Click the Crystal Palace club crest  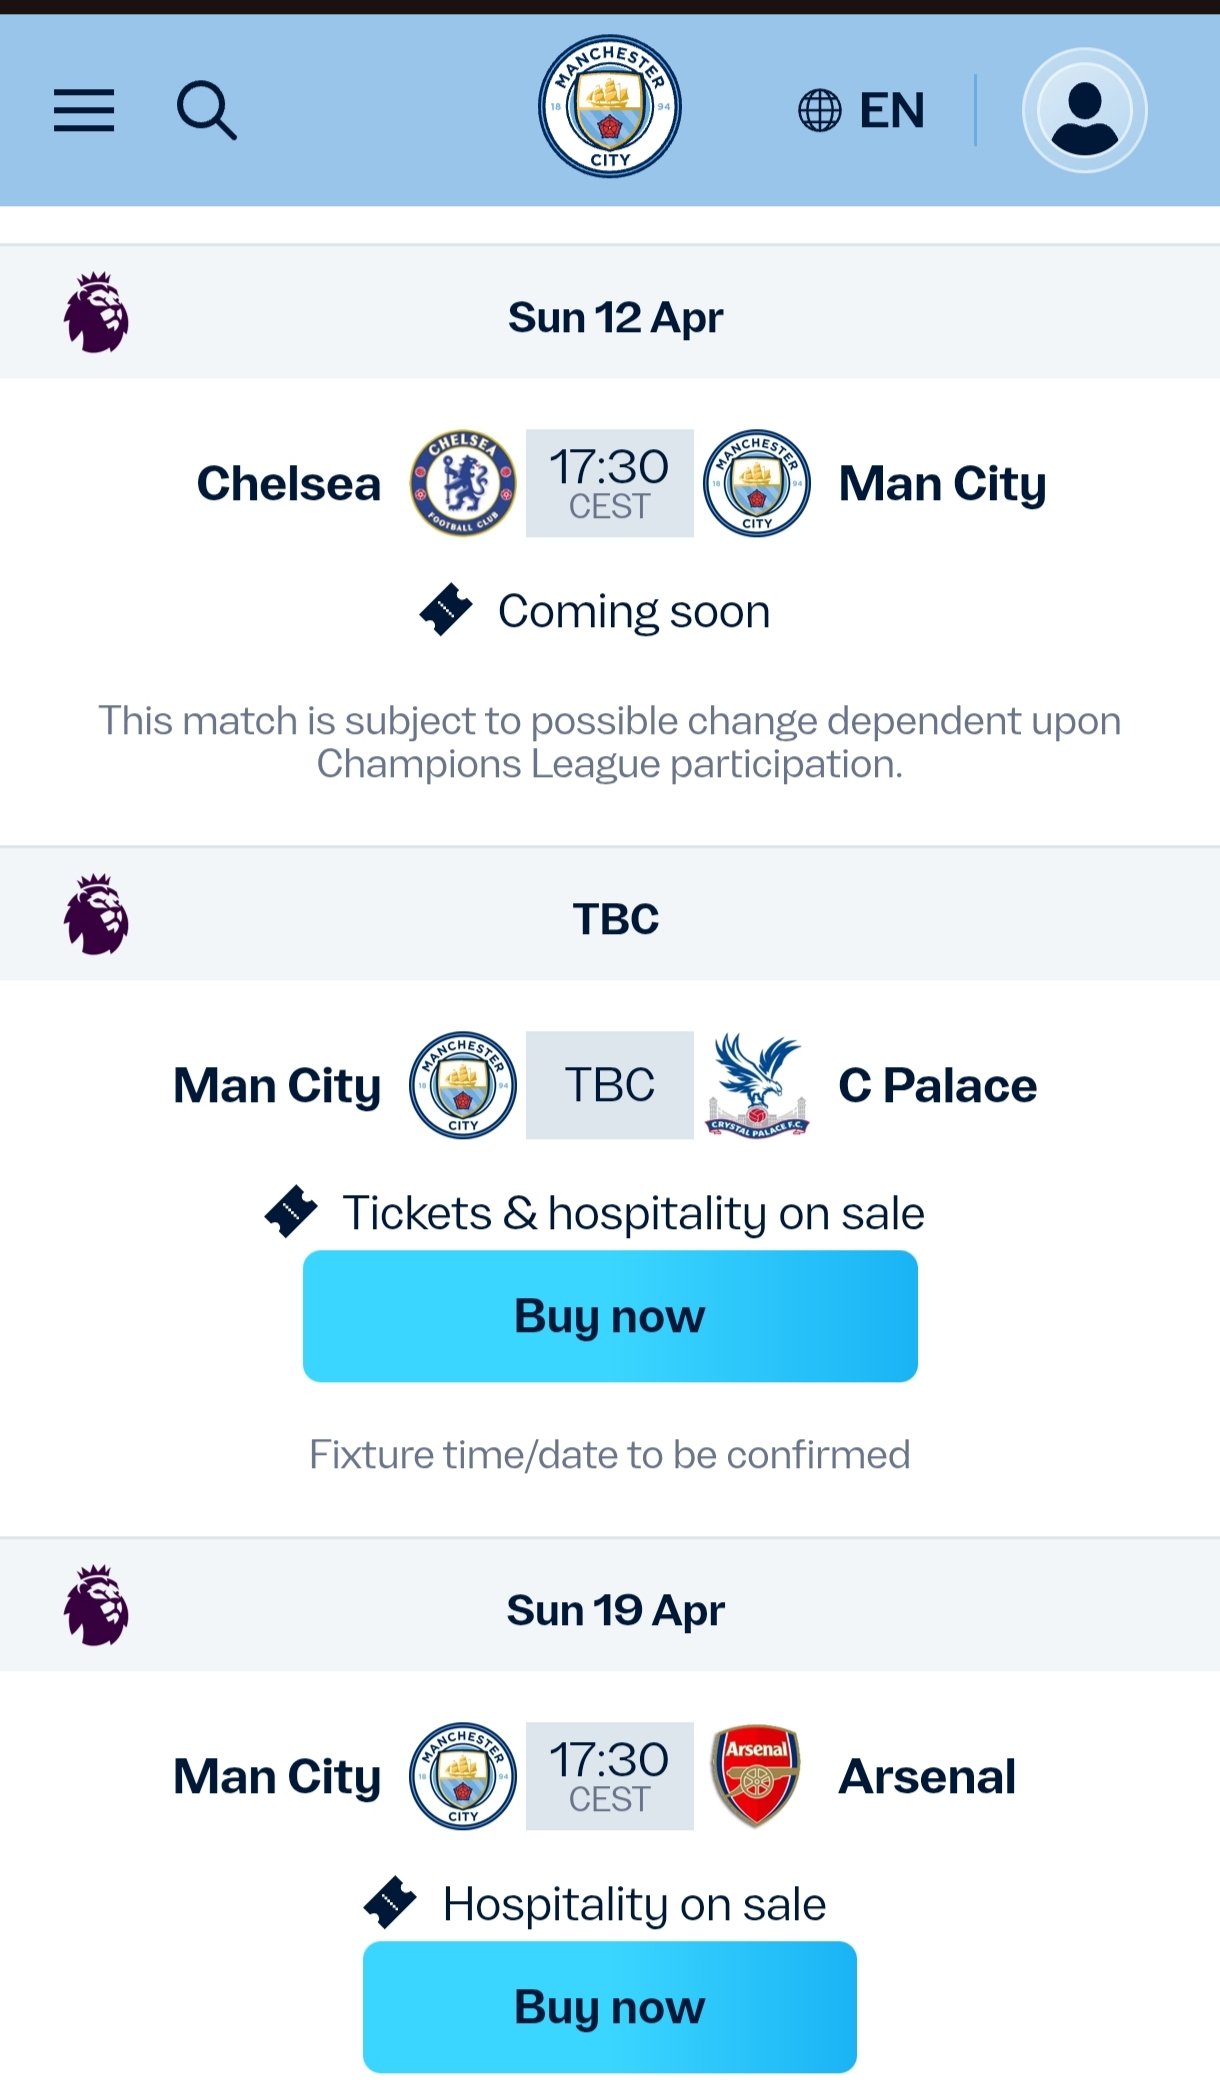(x=757, y=1085)
